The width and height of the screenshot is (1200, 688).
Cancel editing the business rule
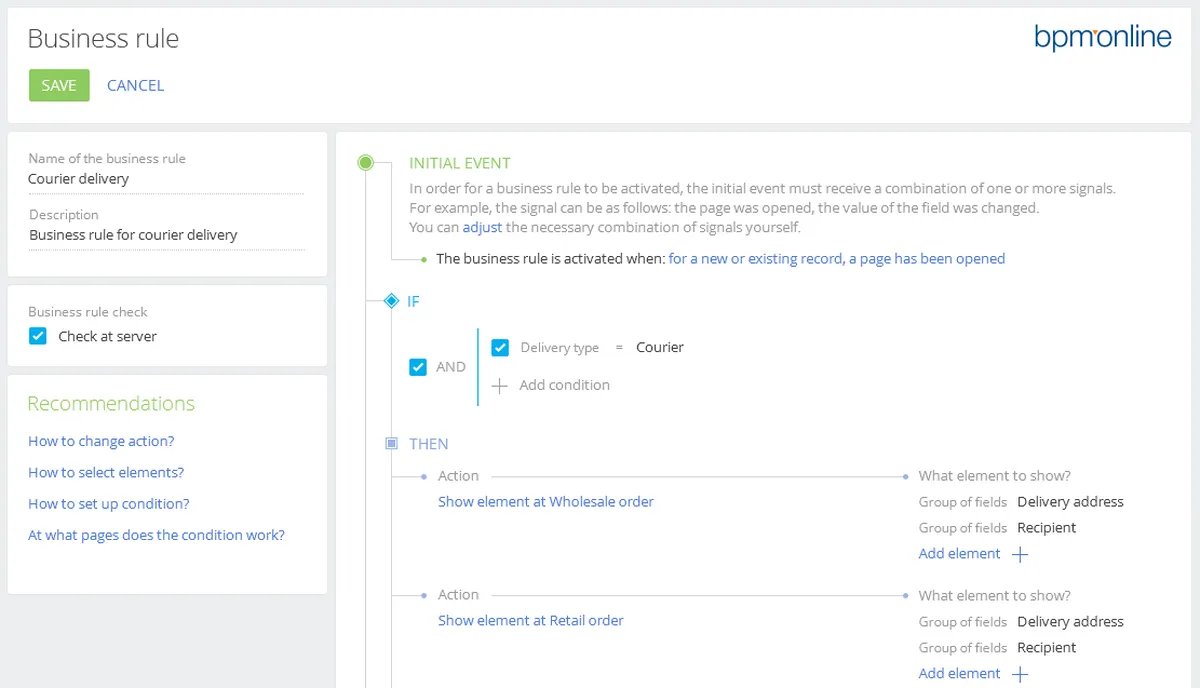[135, 86]
